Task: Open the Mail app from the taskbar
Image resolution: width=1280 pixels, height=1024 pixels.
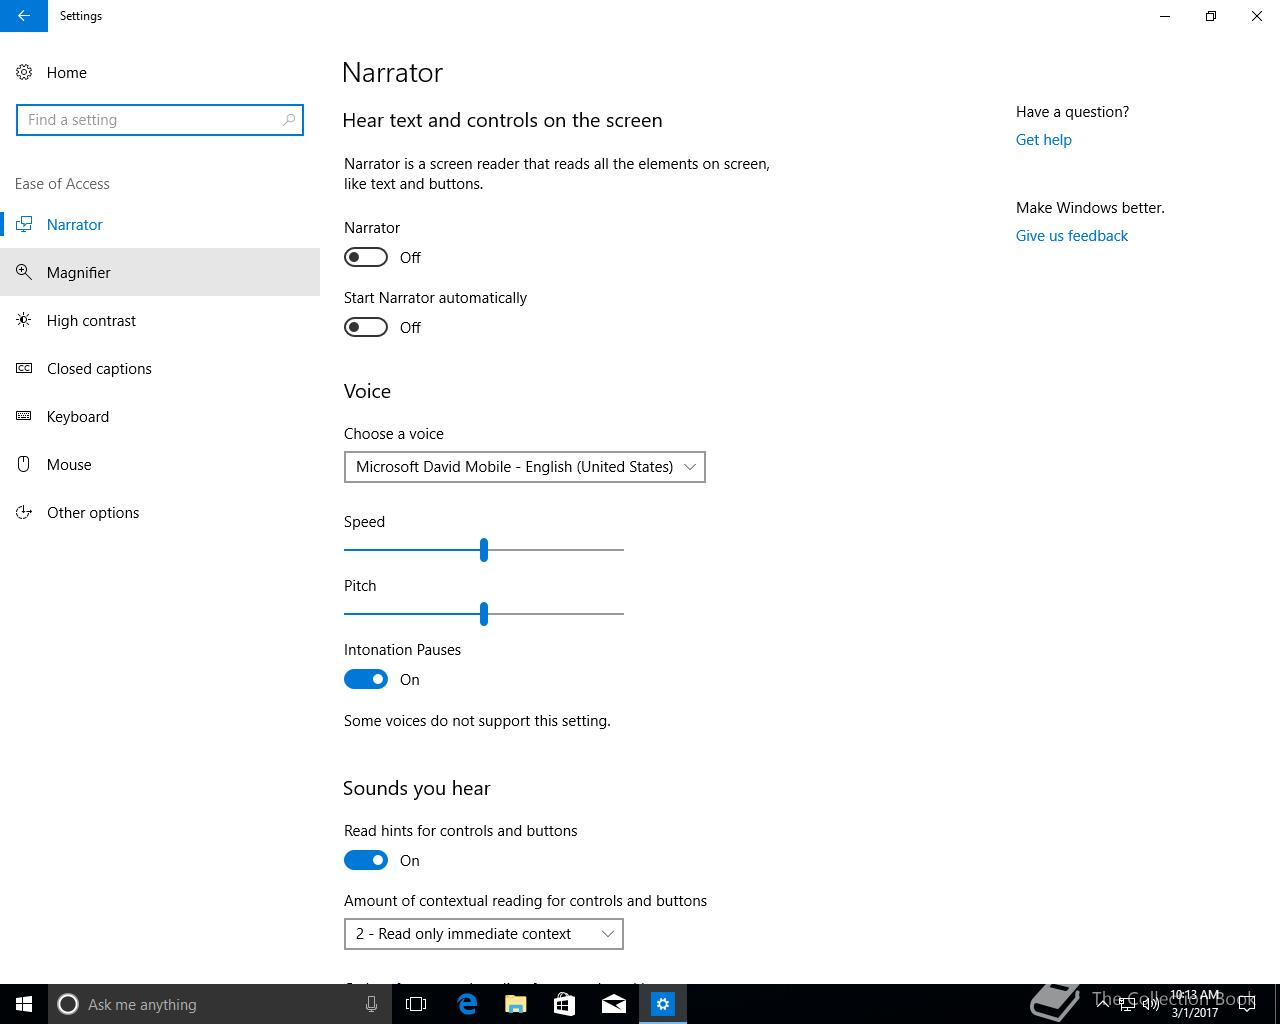Action: point(614,1004)
